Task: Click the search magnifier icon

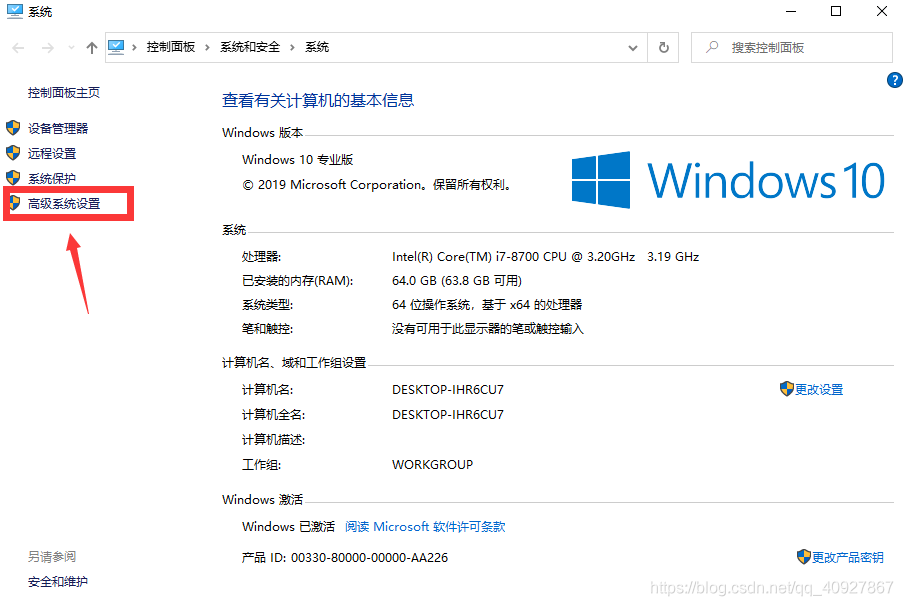Action: (x=712, y=47)
